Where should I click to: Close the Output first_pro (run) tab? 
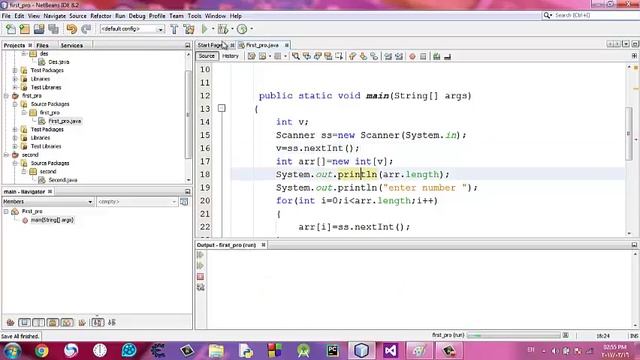pos(263,245)
